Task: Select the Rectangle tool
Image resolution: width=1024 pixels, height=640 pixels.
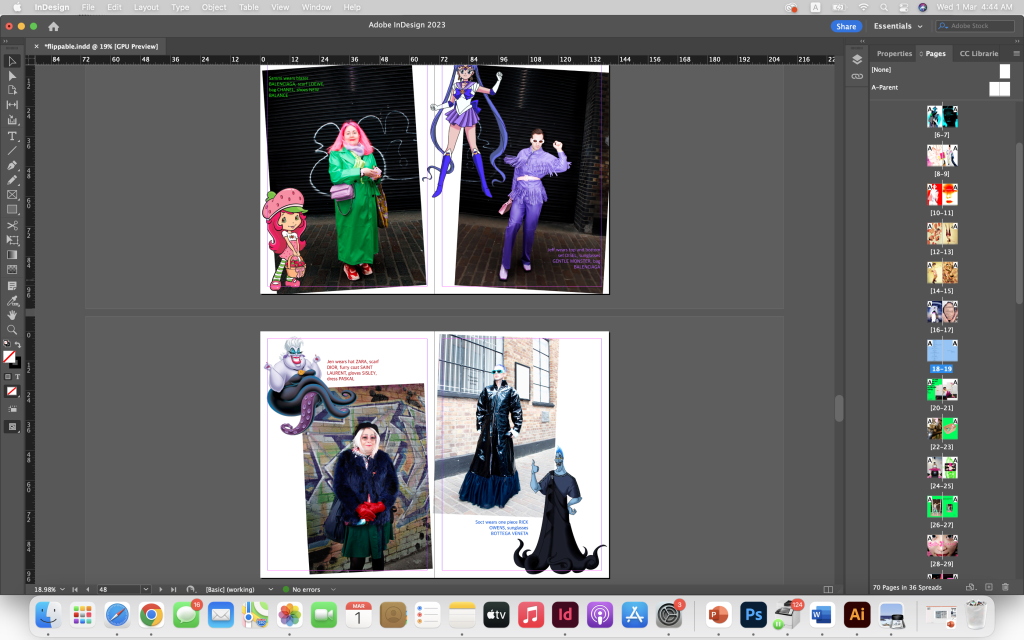Action: [x=12, y=210]
